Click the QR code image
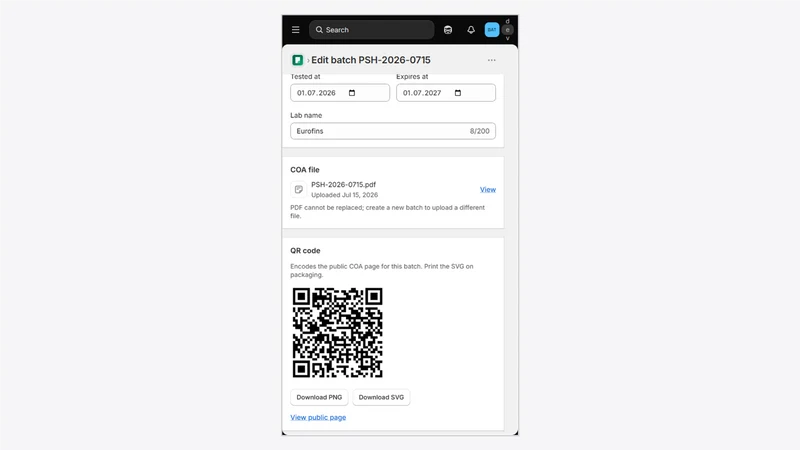800x450 pixels. [x=337, y=333]
